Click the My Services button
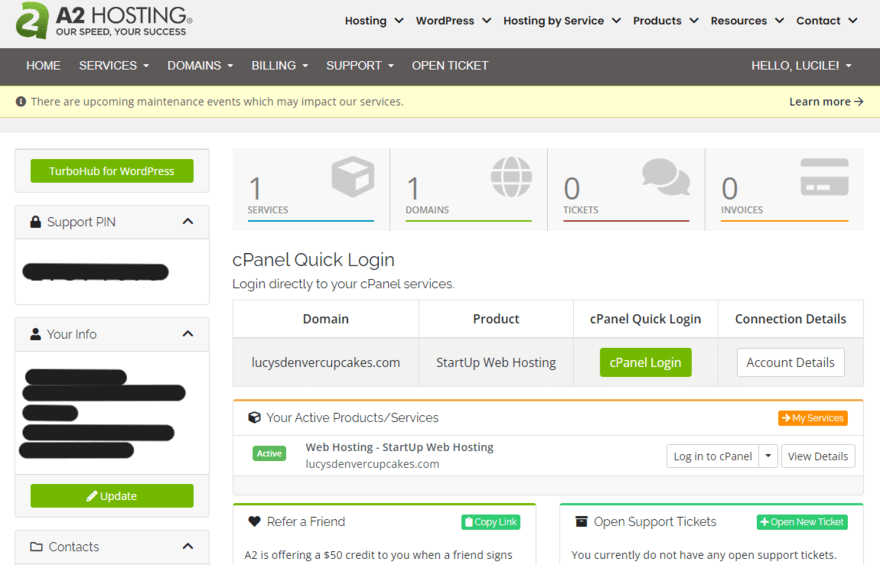 click(813, 418)
